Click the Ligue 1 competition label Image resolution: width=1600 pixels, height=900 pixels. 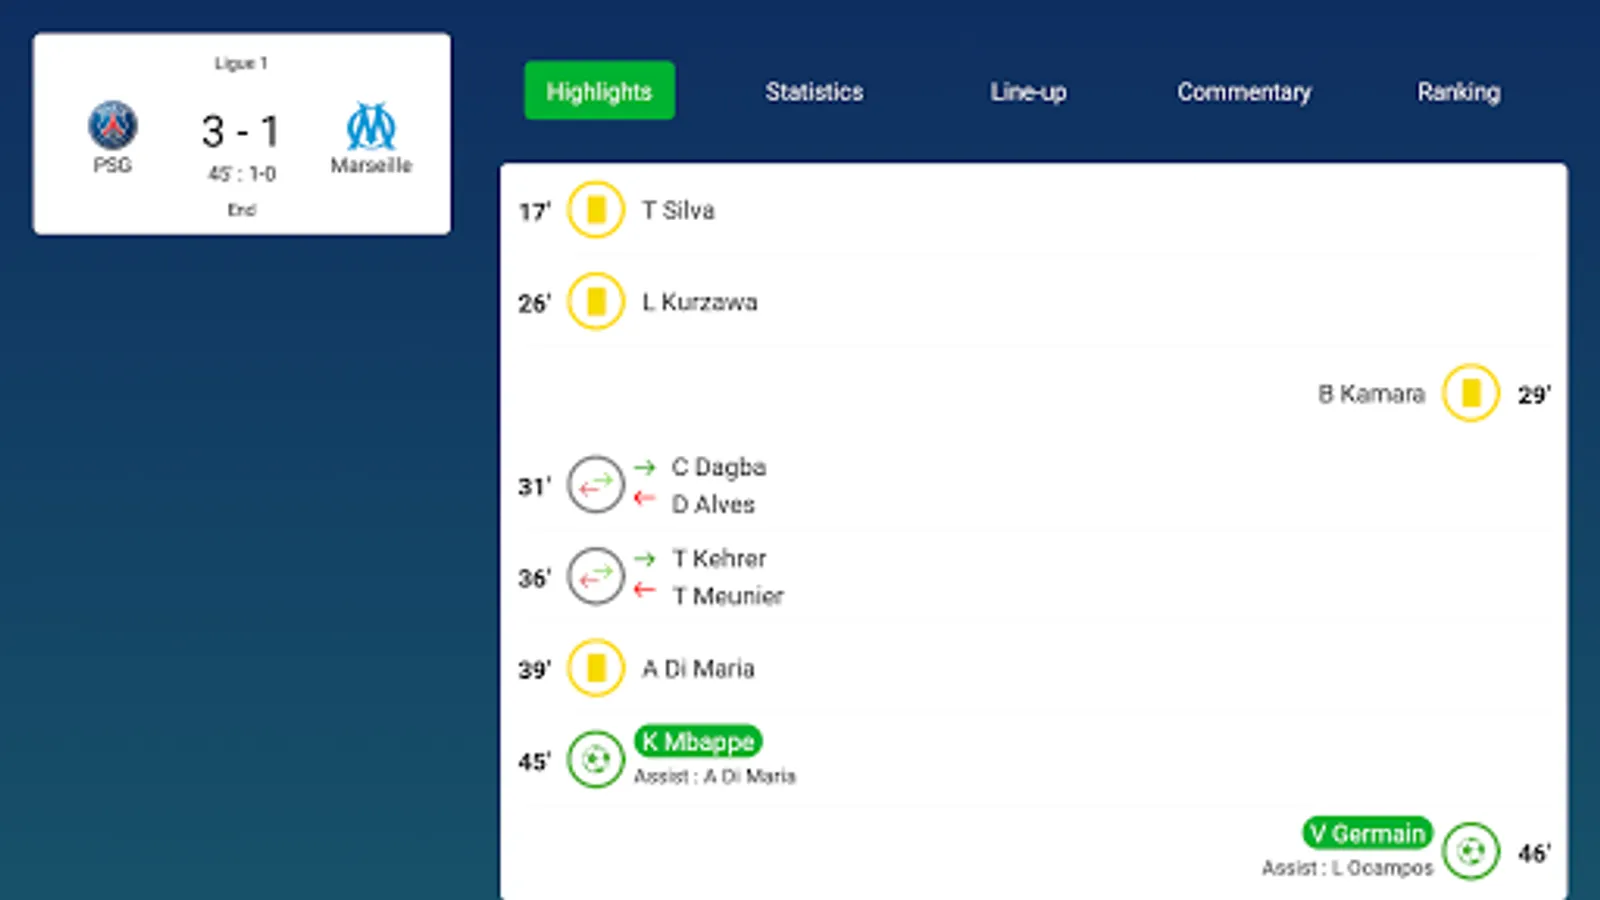(241, 63)
